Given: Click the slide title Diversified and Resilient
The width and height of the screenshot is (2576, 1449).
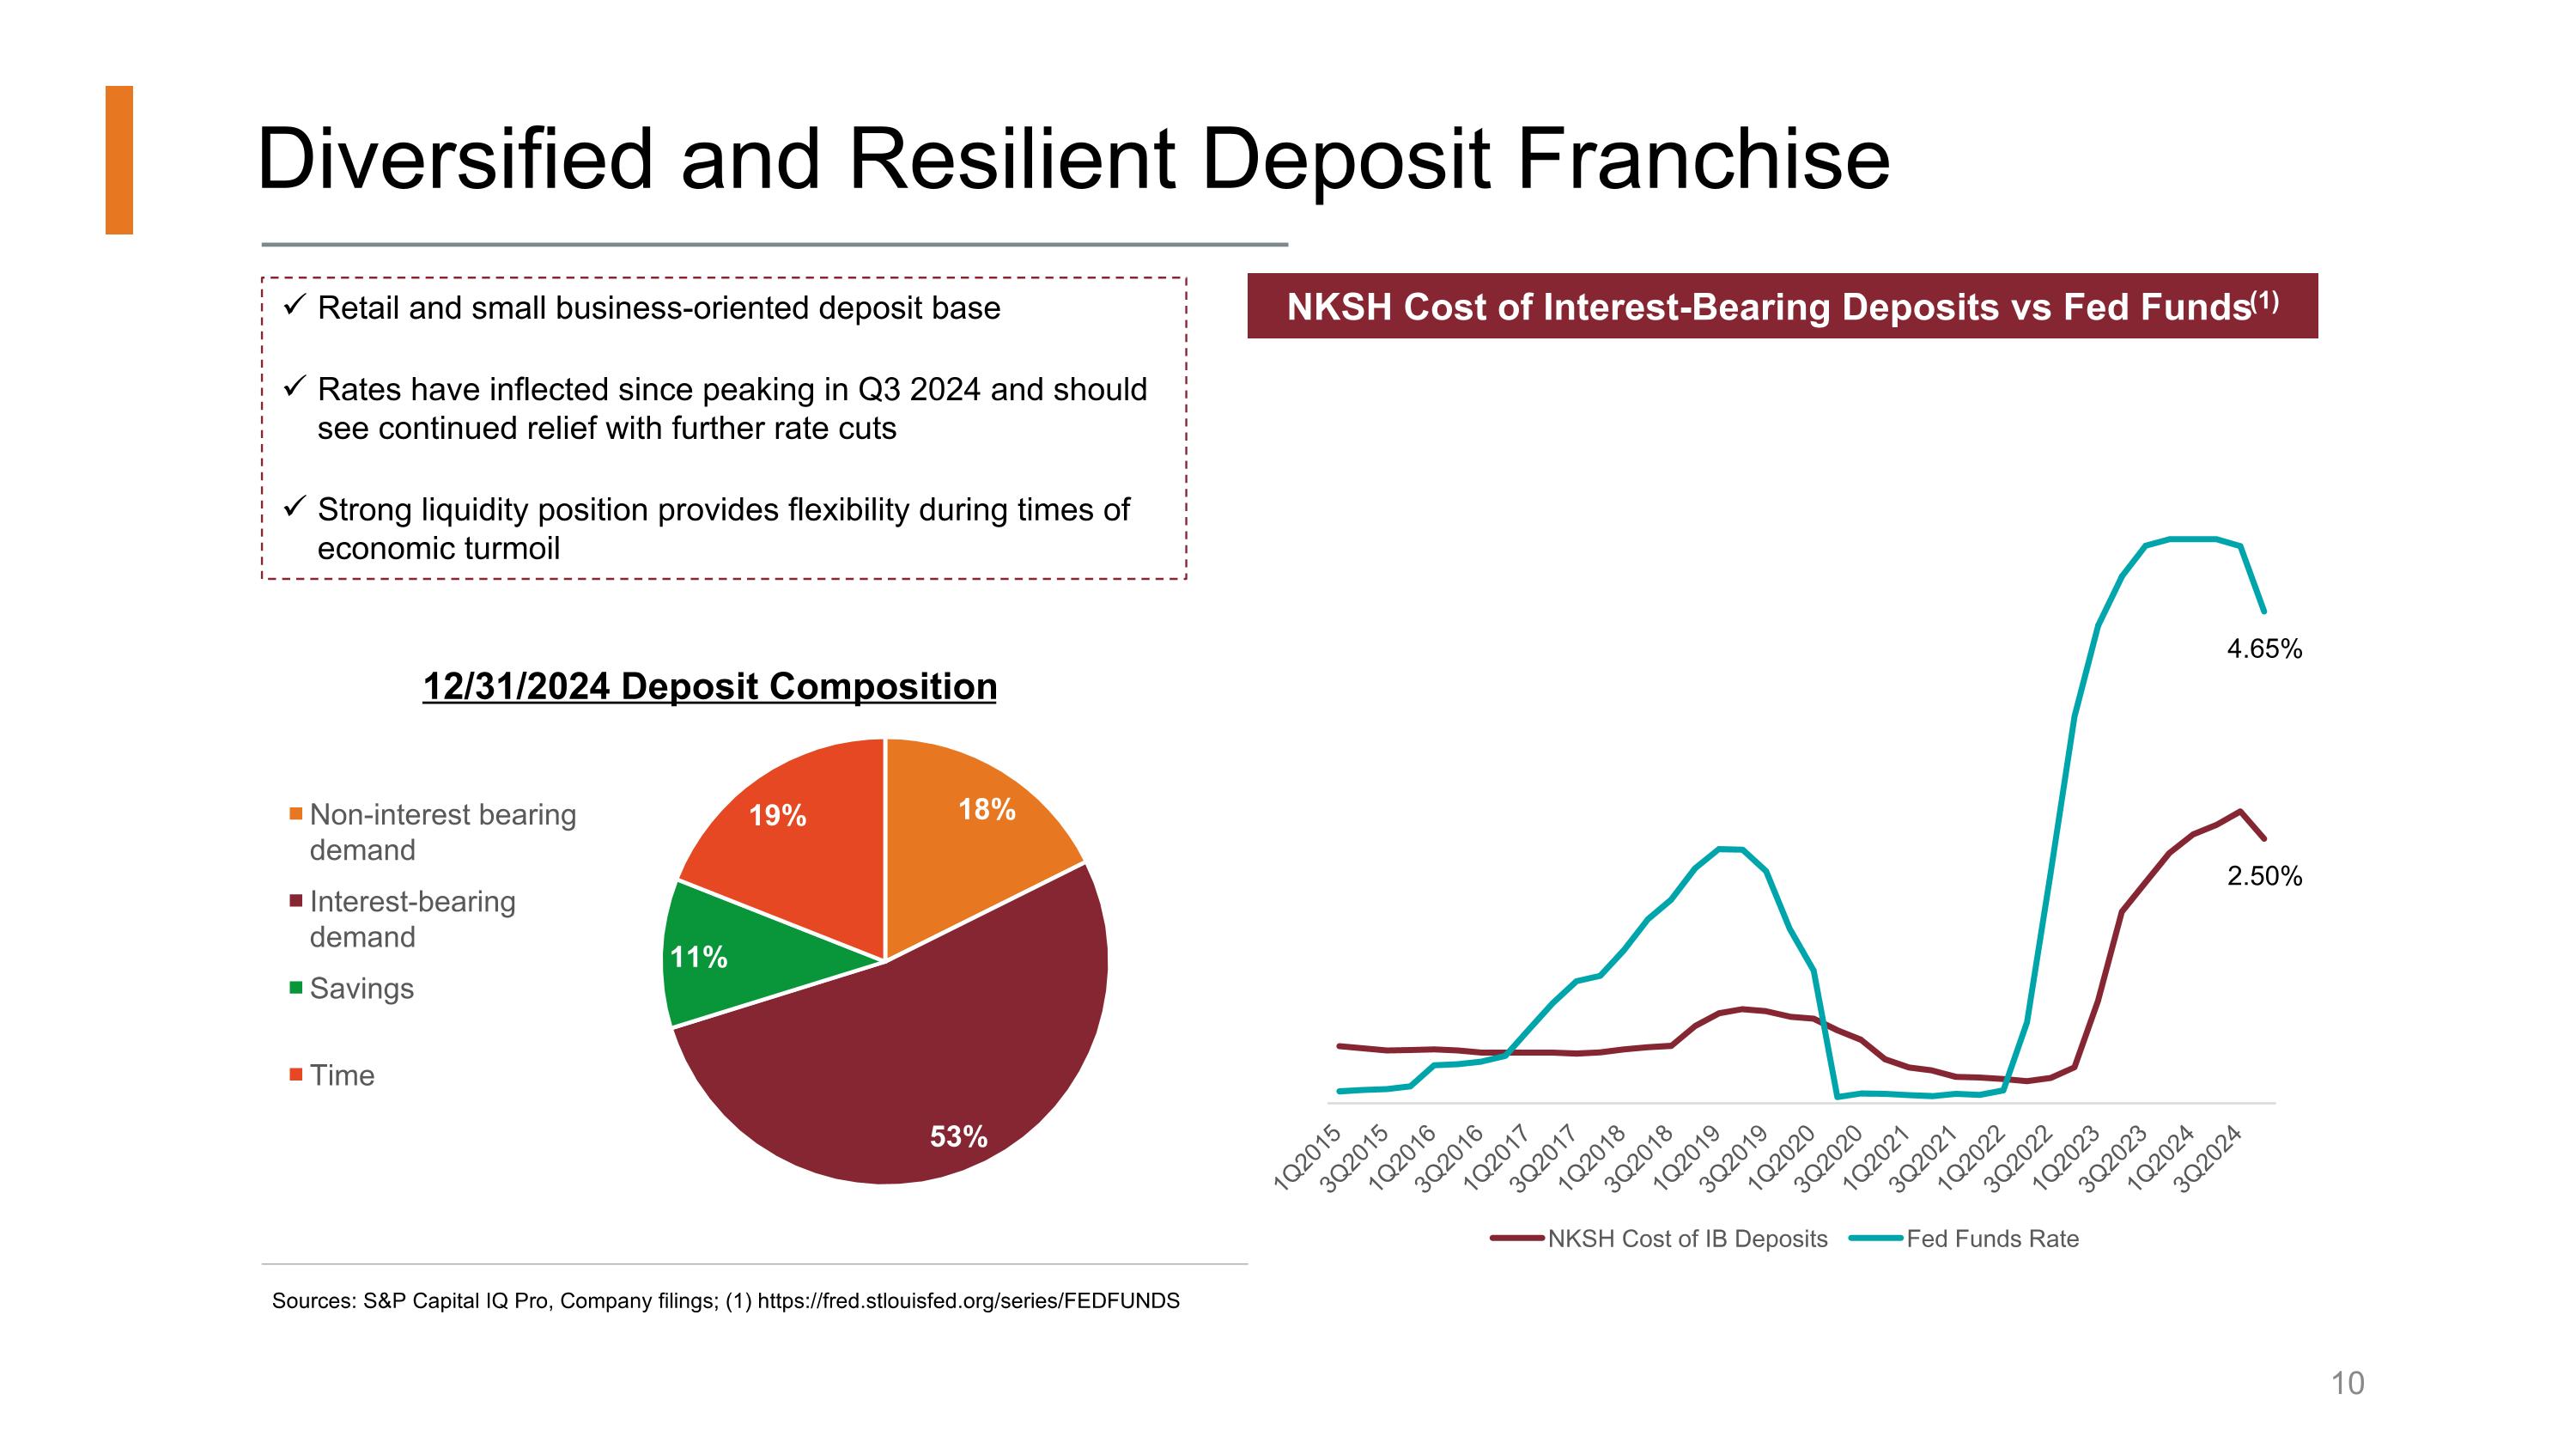Looking at the screenshot, I should [1072, 159].
